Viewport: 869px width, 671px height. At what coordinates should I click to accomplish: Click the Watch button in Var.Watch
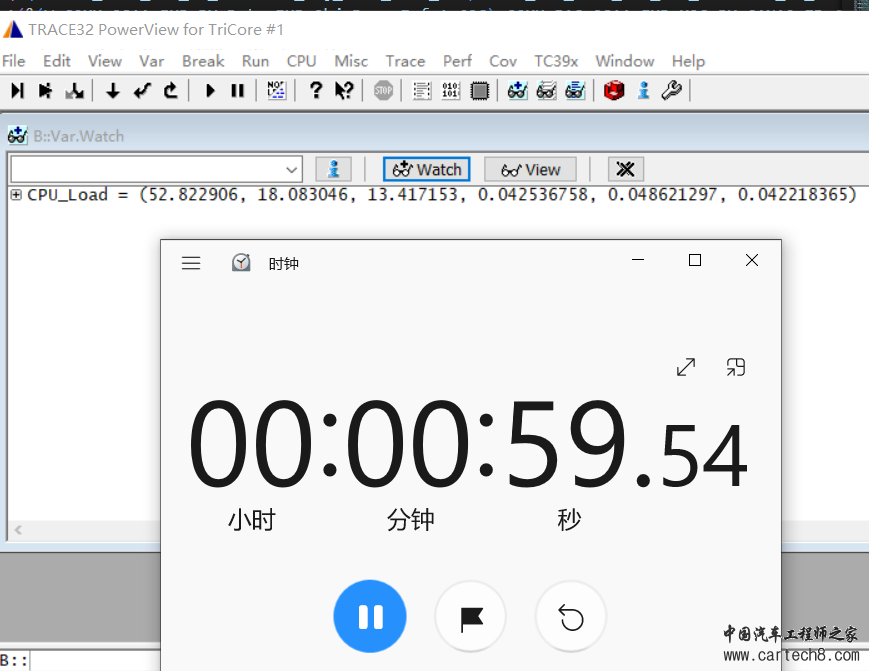point(427,169)
